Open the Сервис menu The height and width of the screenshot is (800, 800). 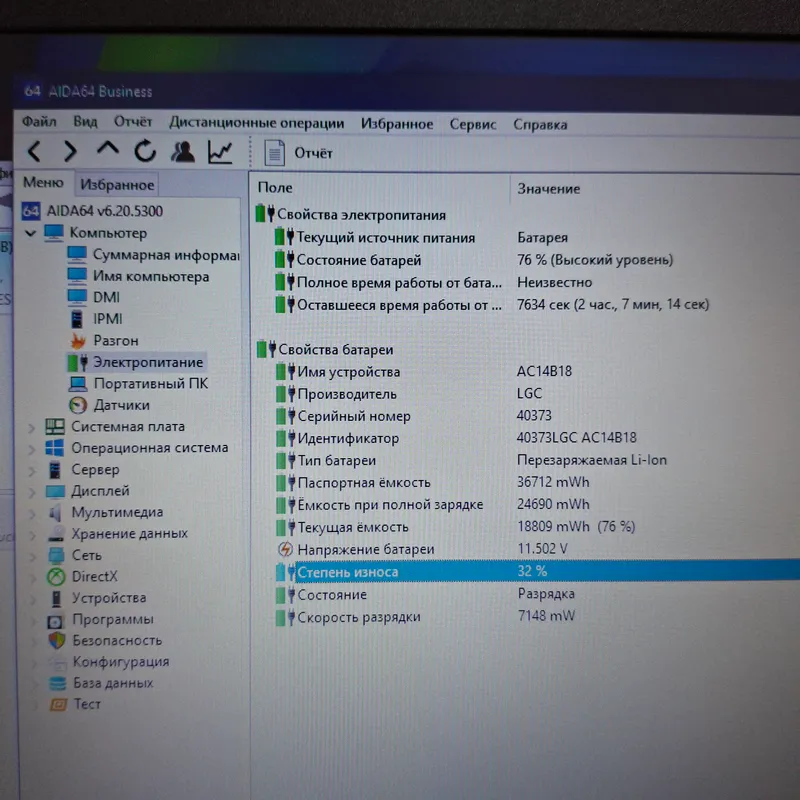tap(473, 124)
